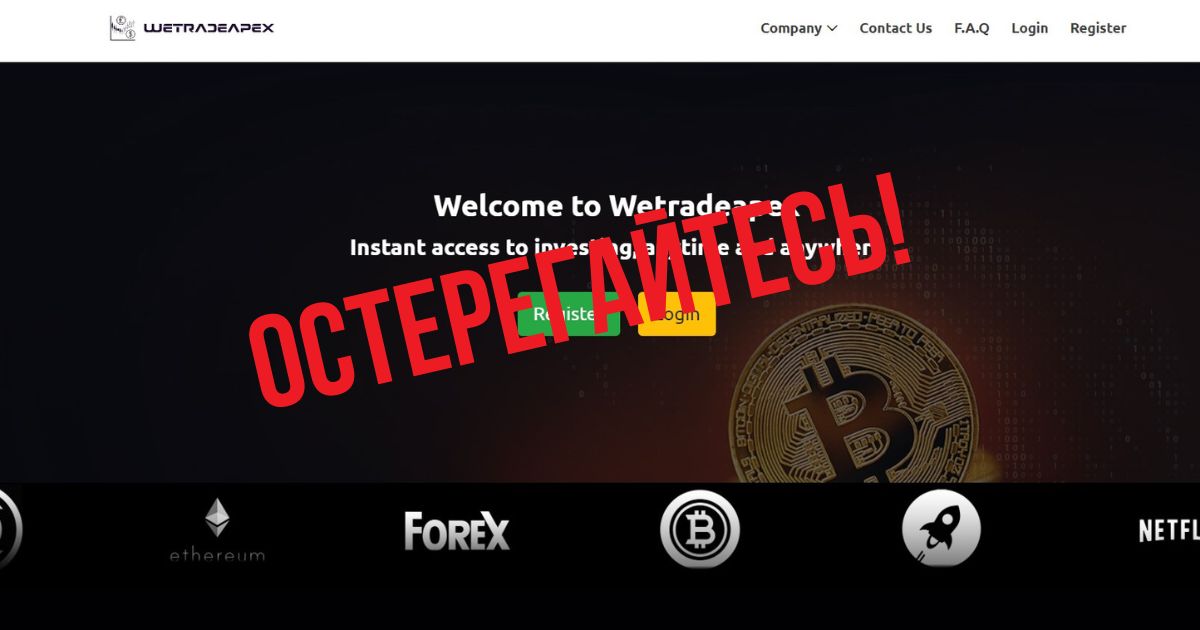This screenshot has width=1200, height=630.
Task: Click the chevron next to Company
Action: (x=832, y=29)
